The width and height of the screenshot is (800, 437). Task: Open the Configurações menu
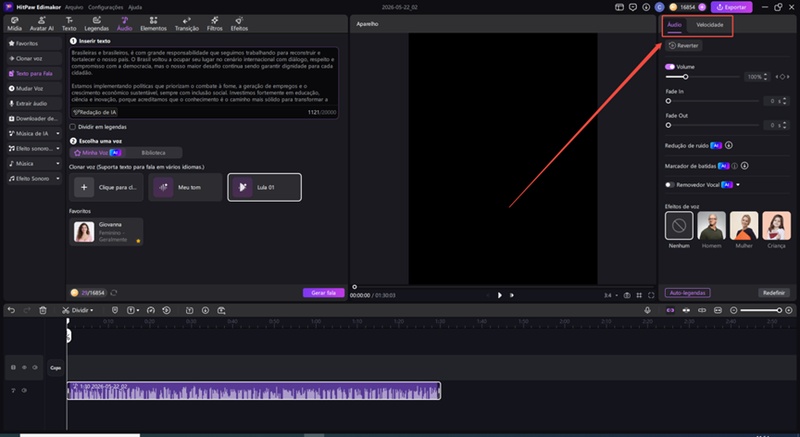[x=105, y=7]
